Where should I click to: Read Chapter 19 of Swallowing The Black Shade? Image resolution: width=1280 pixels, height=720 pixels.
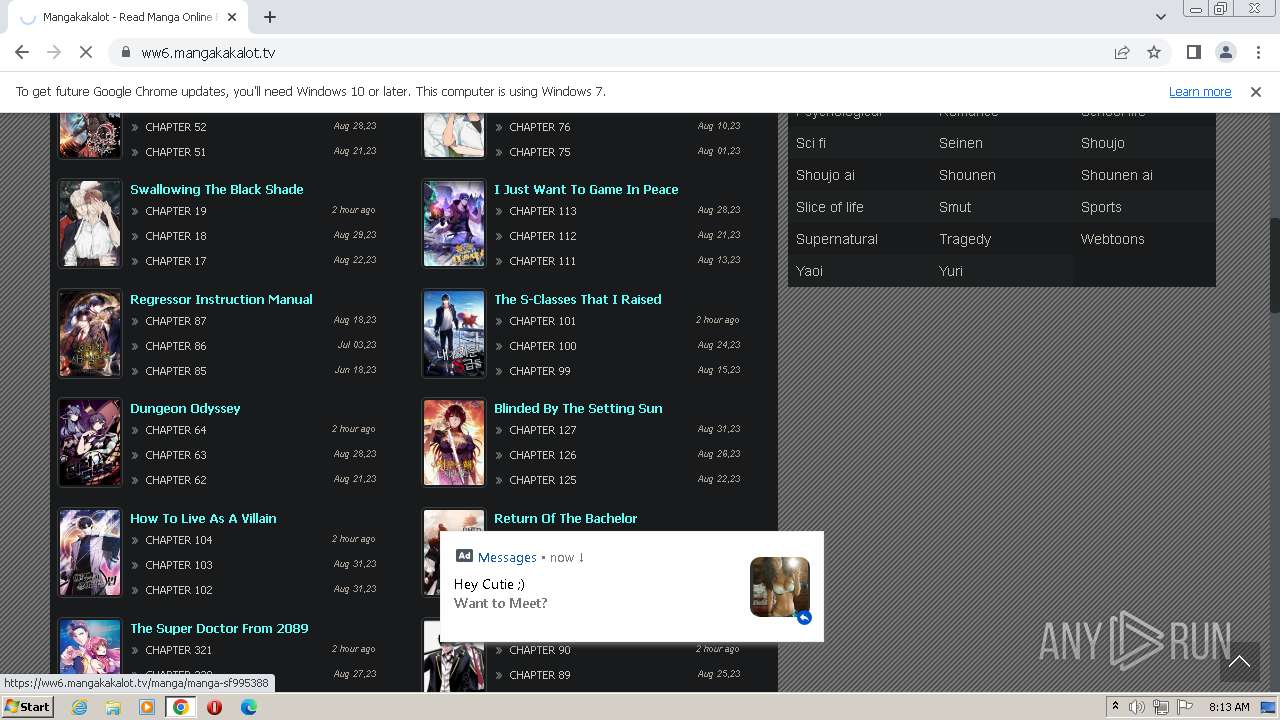[x=176, y=211]
